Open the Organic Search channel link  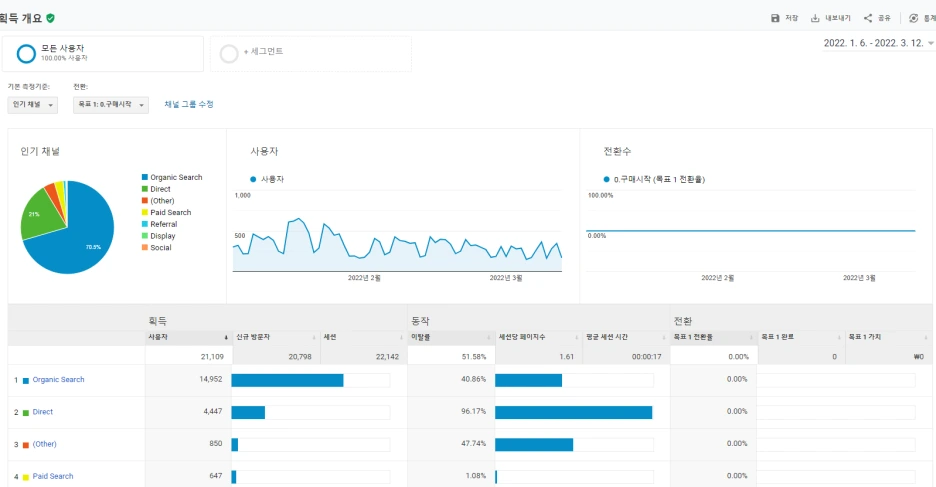pos(58,380)
